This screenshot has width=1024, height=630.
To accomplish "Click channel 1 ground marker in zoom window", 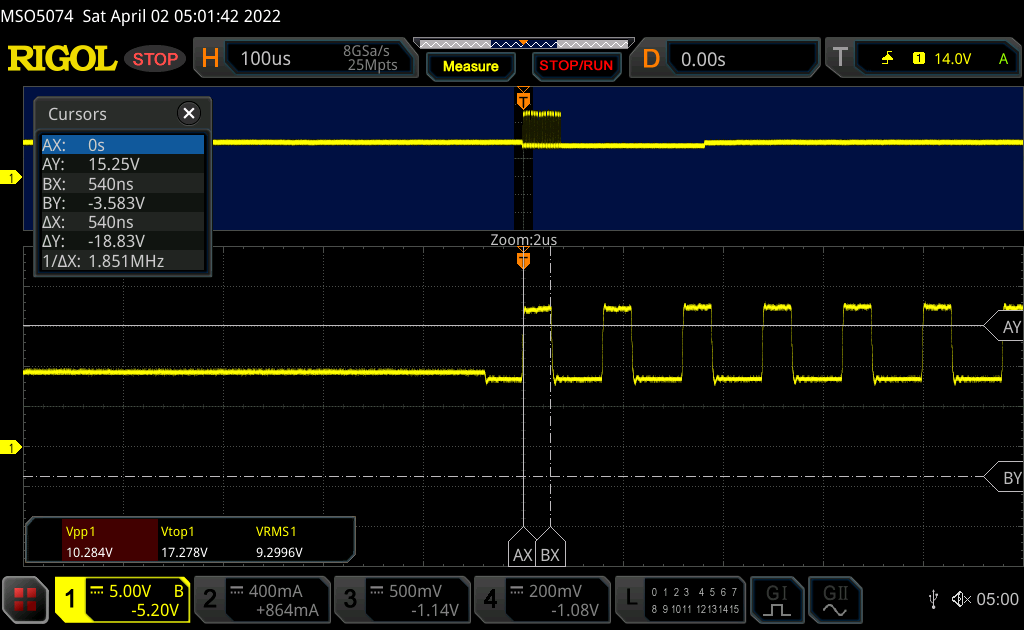I will coord(10,447).
